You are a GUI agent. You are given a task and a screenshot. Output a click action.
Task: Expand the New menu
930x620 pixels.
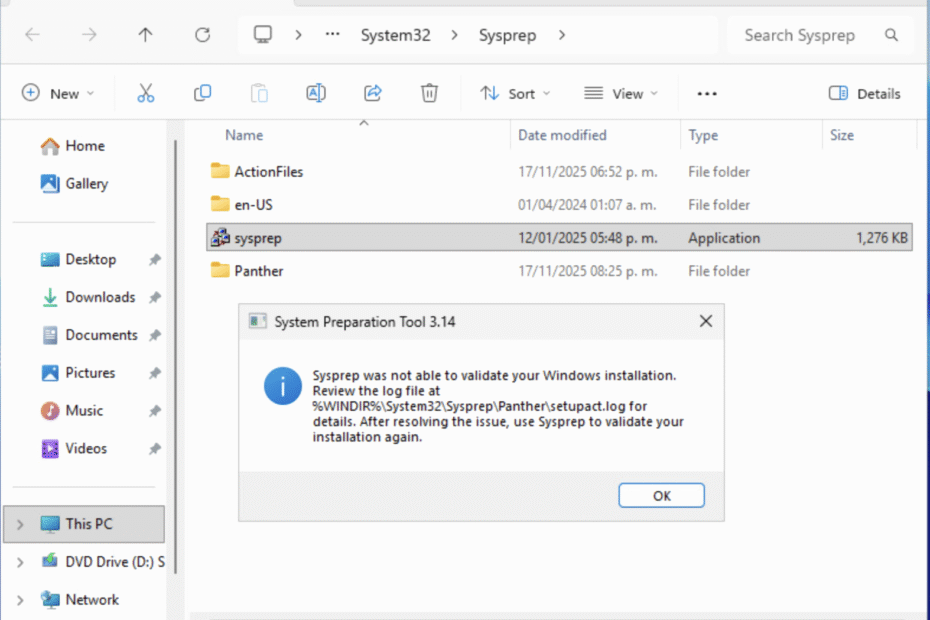pyautogui.click(x=58, y=93)
